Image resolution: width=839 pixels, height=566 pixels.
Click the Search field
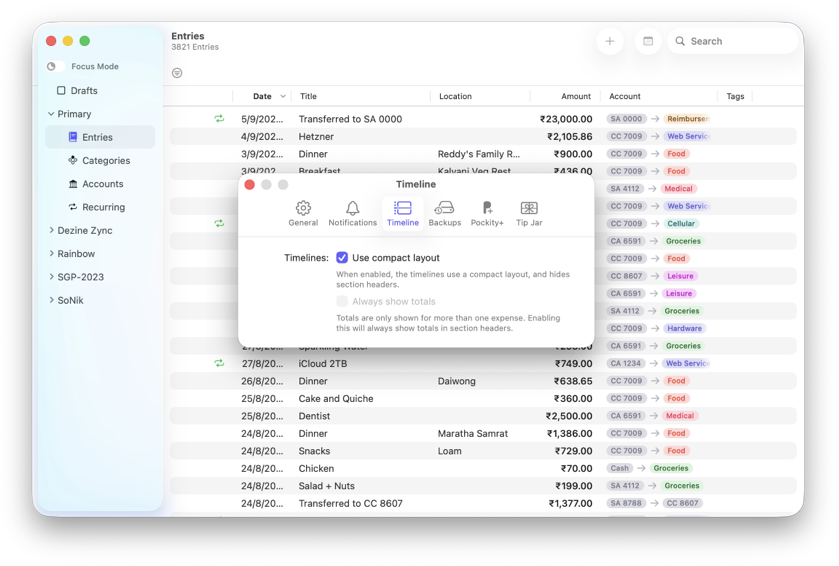pyautogui.click(x=732, y=41)
